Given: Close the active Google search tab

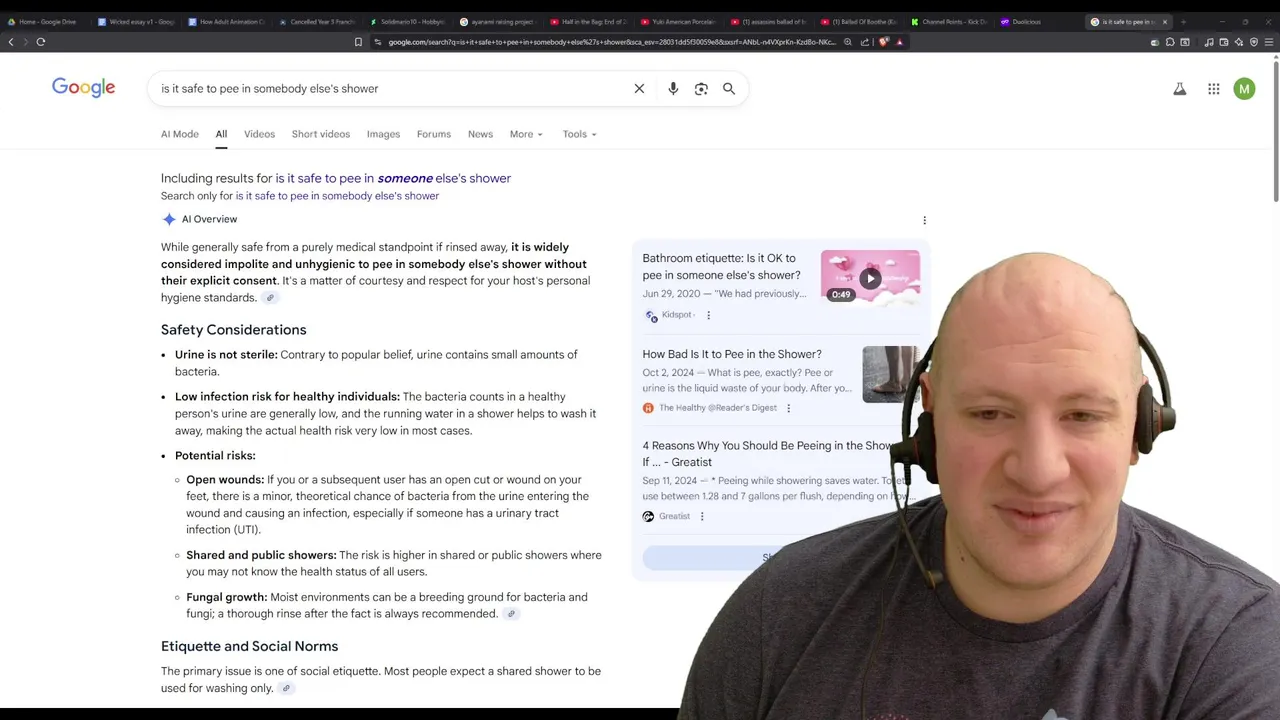Looking at the screenshot, I should (1164, 22).
